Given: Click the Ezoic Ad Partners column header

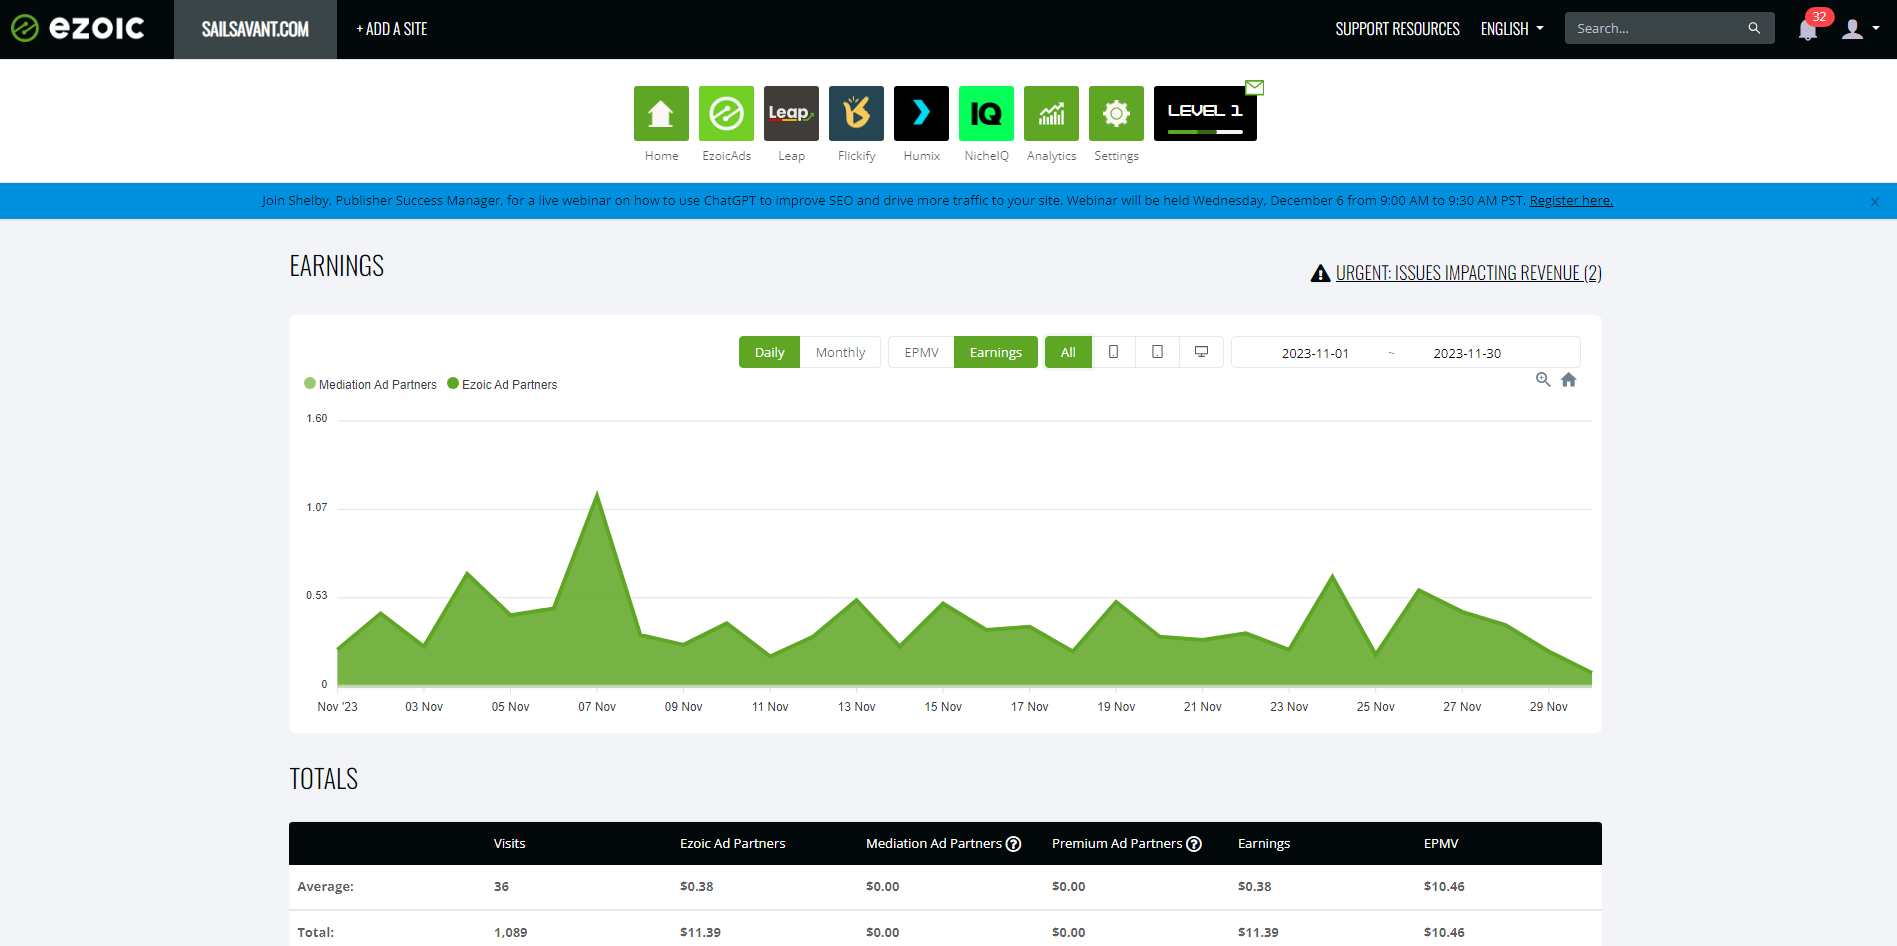Looking at the screenshot, I should tap(732, 843).
